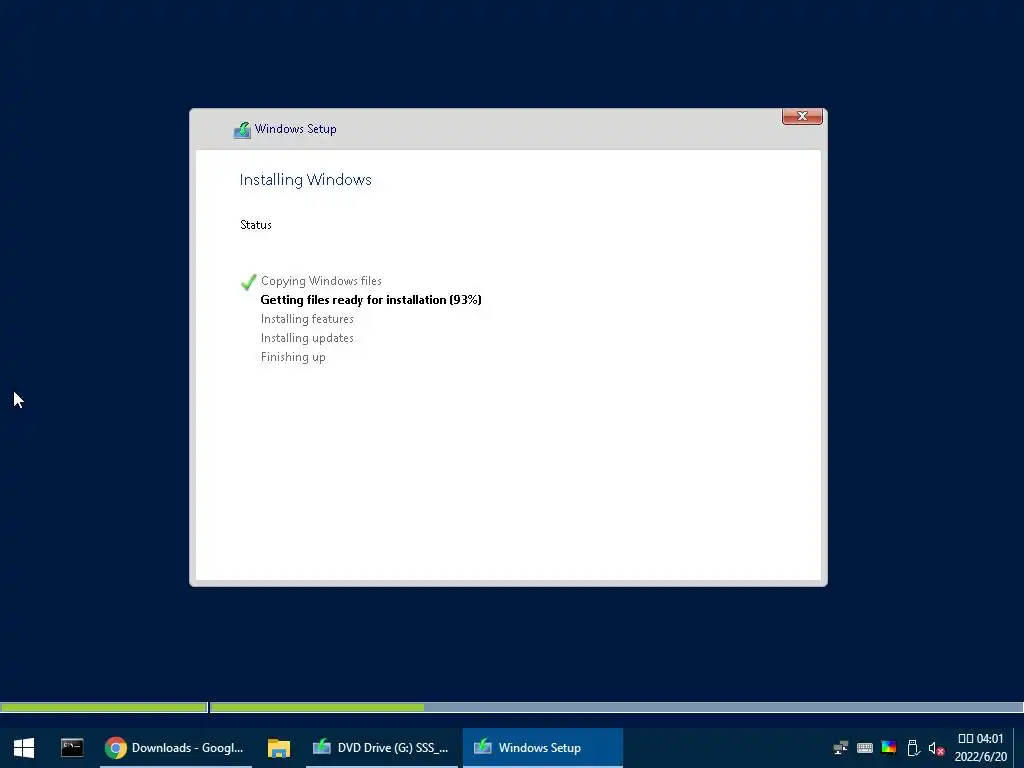Click the Finishing up status line

pos(293,357)
